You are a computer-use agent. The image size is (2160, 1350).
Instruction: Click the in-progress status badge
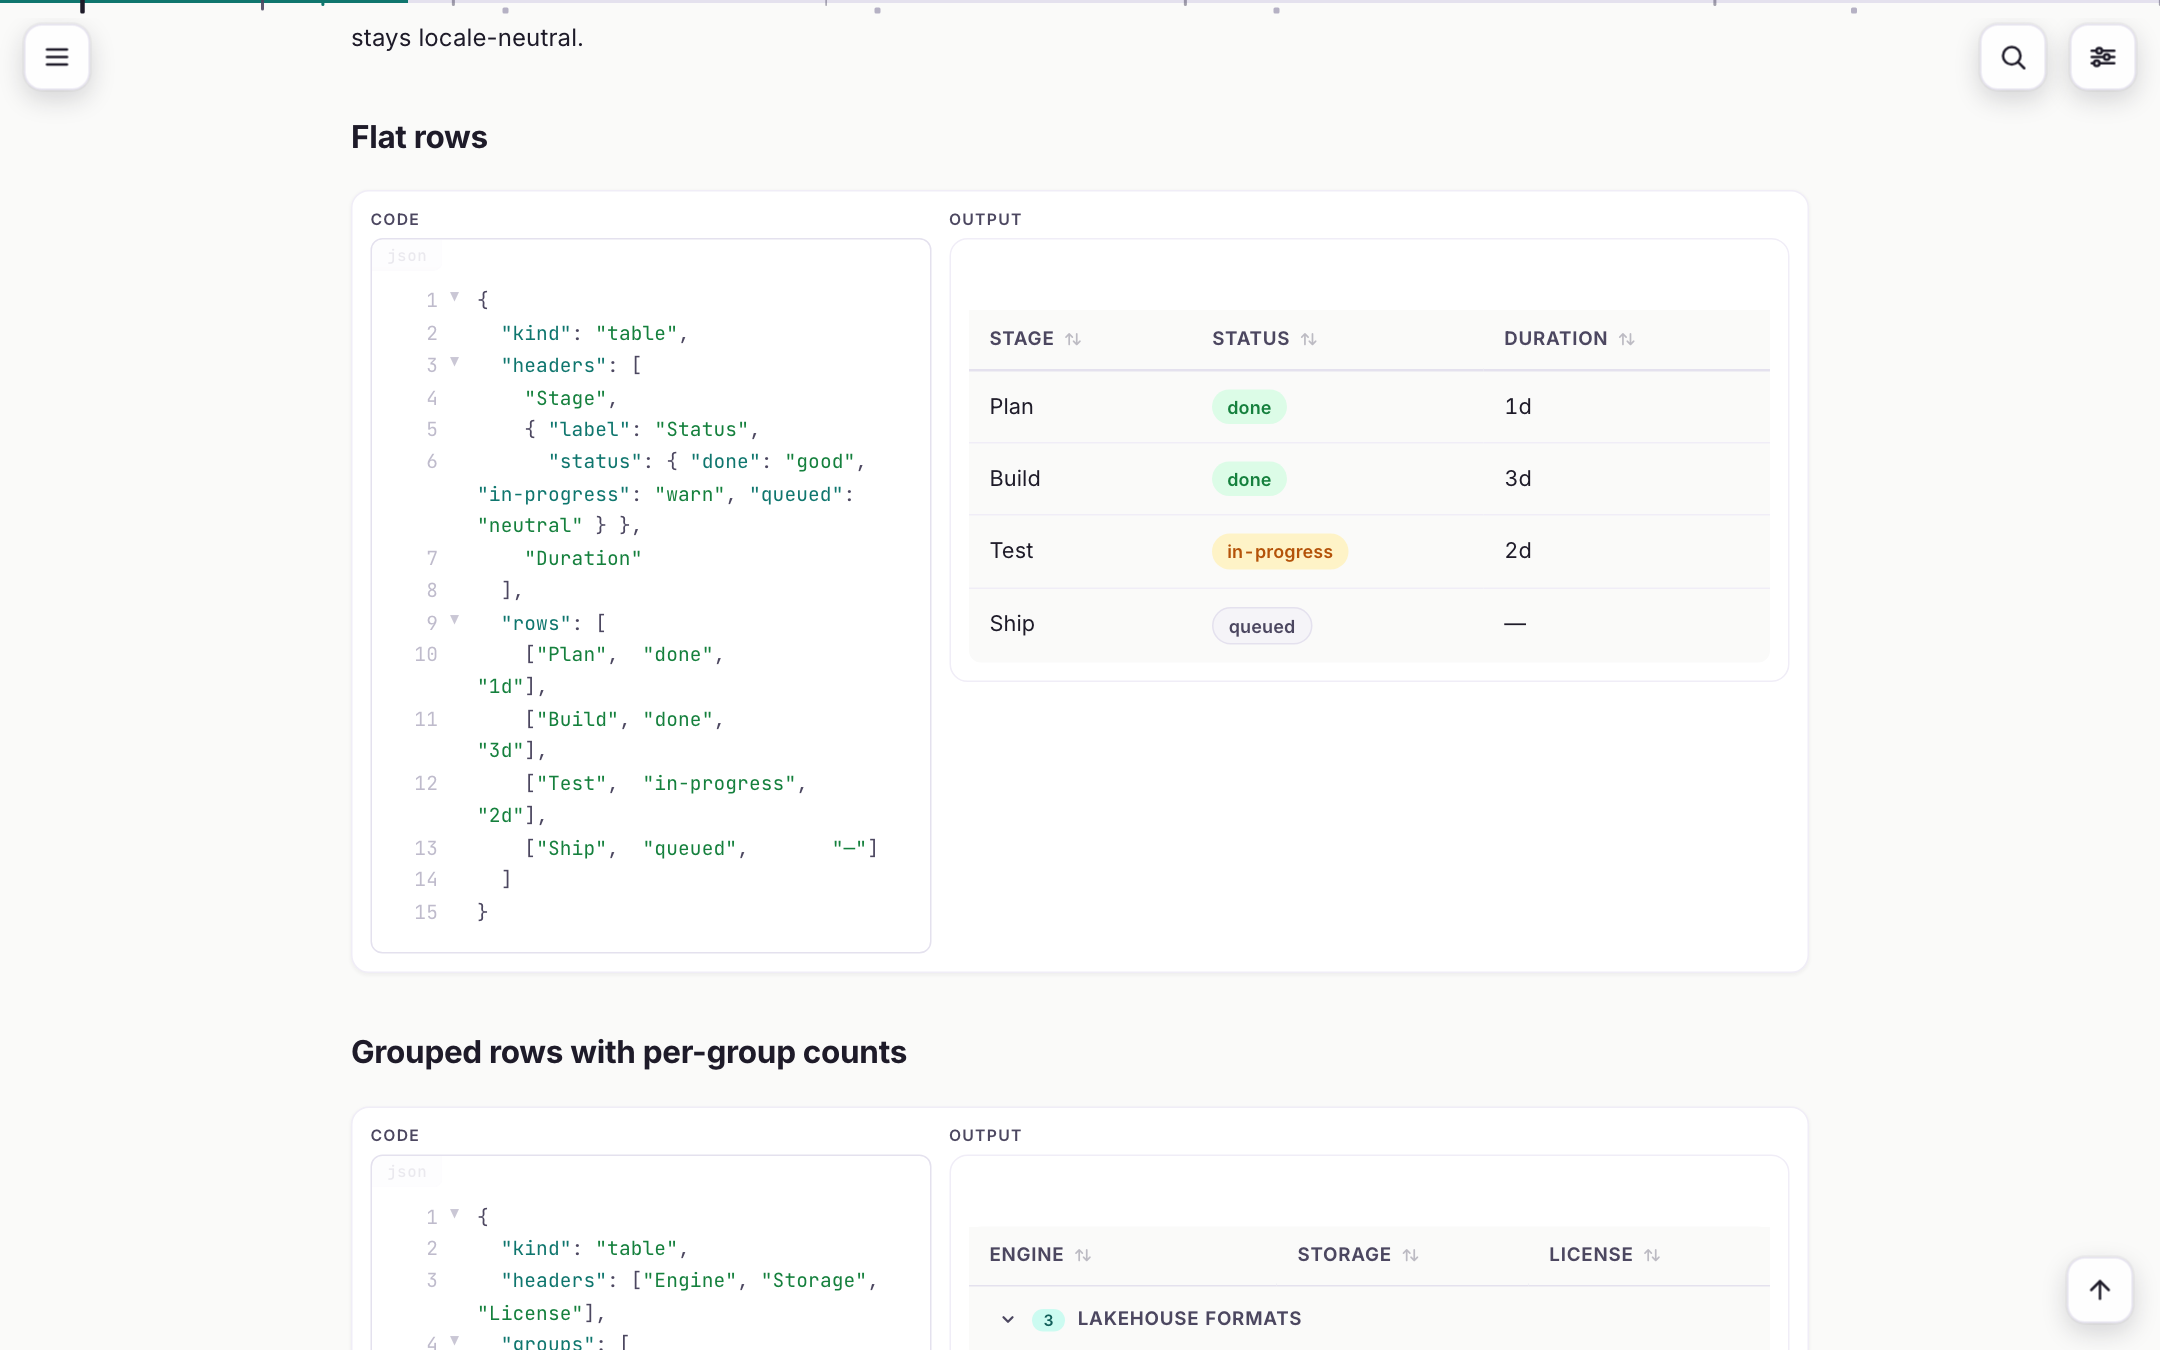click(1279, 552)
